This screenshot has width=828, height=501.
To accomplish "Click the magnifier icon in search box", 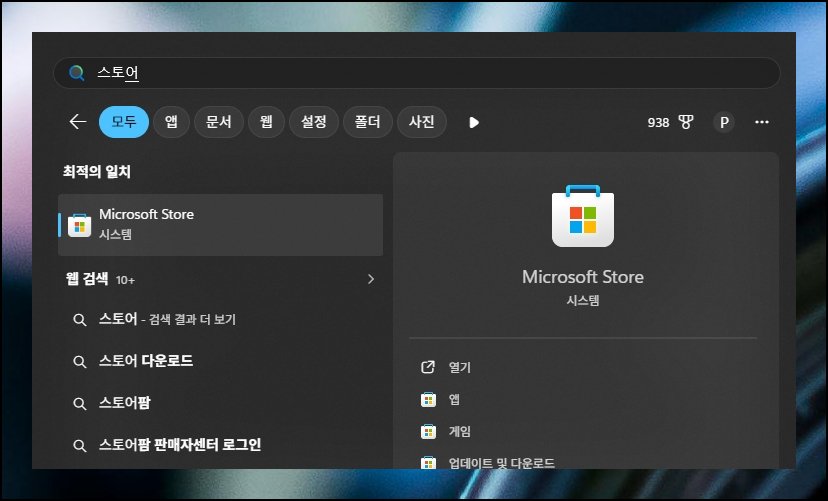I will [77, 72].
